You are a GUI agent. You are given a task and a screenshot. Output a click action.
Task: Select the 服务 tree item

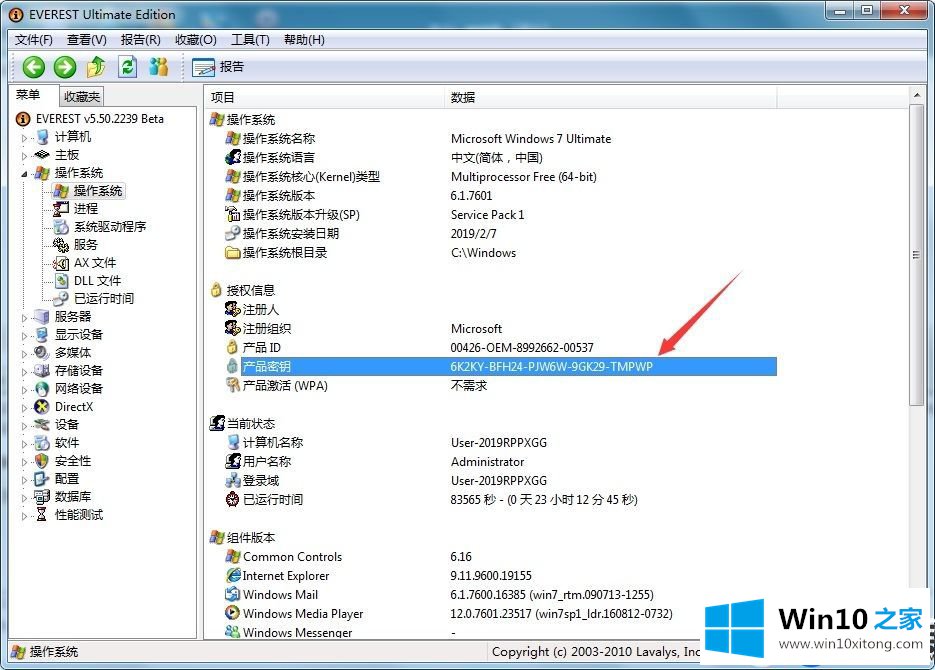pyautogui.click(x=86, y=244)
